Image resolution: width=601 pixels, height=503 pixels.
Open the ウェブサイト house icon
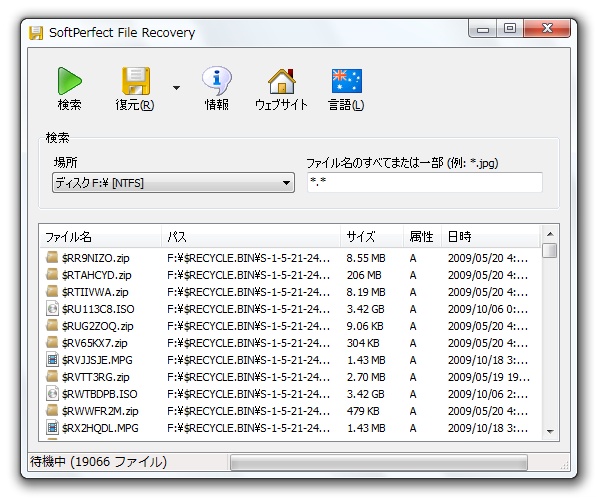pyautogui.click(x=282, y=81)
